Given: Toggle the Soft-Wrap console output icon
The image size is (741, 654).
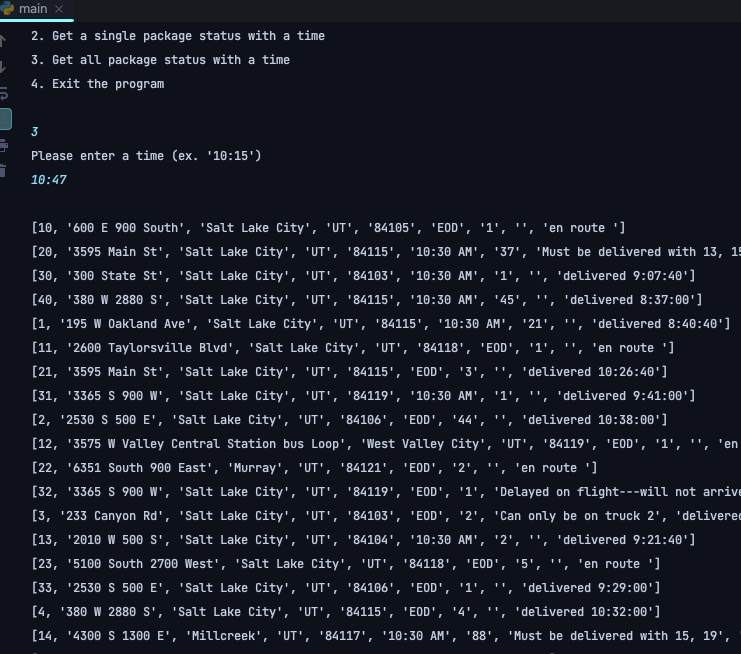Looking at the screenshot, I should click(x=3, y=94).
